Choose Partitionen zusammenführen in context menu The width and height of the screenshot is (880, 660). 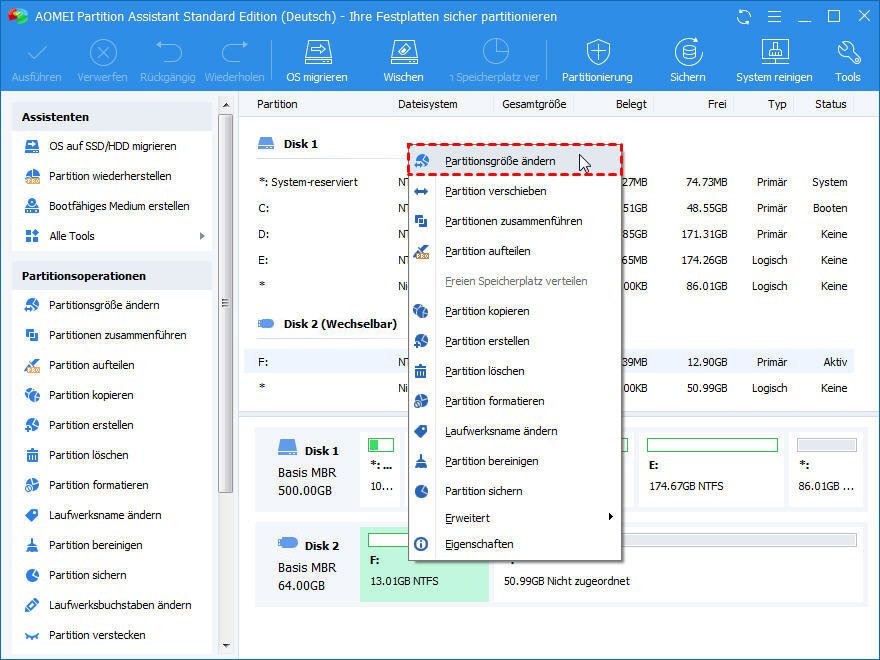point(515,221)
